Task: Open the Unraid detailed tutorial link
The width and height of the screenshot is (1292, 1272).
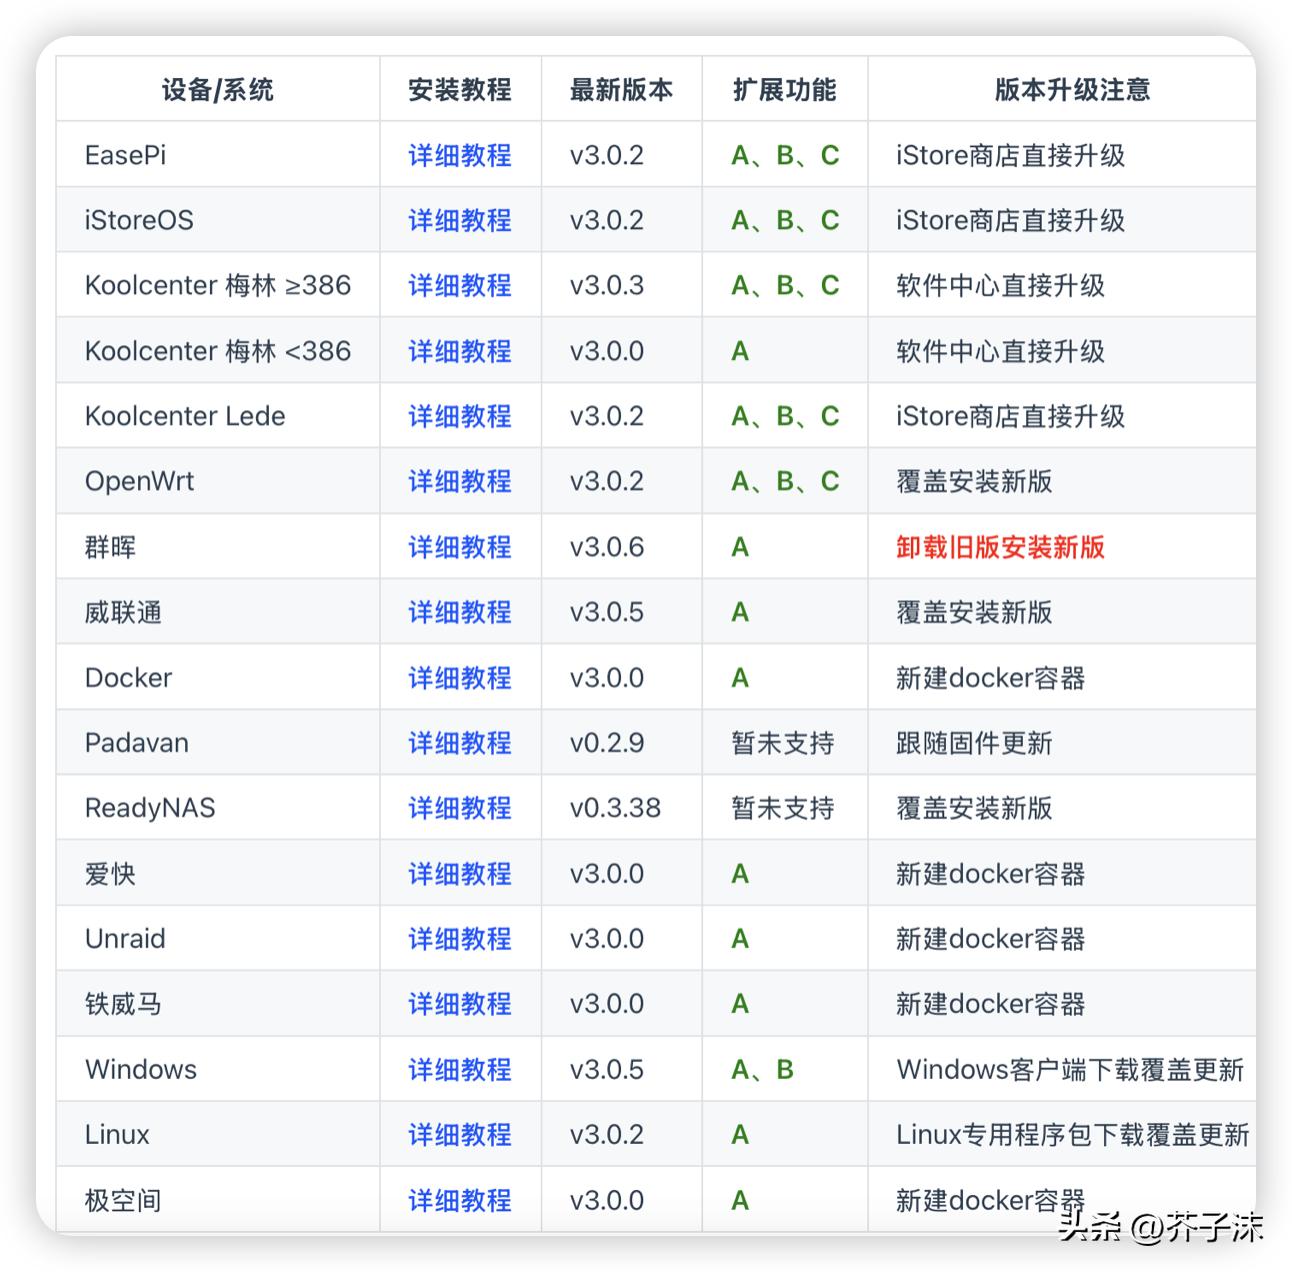Action: [459, 939]
